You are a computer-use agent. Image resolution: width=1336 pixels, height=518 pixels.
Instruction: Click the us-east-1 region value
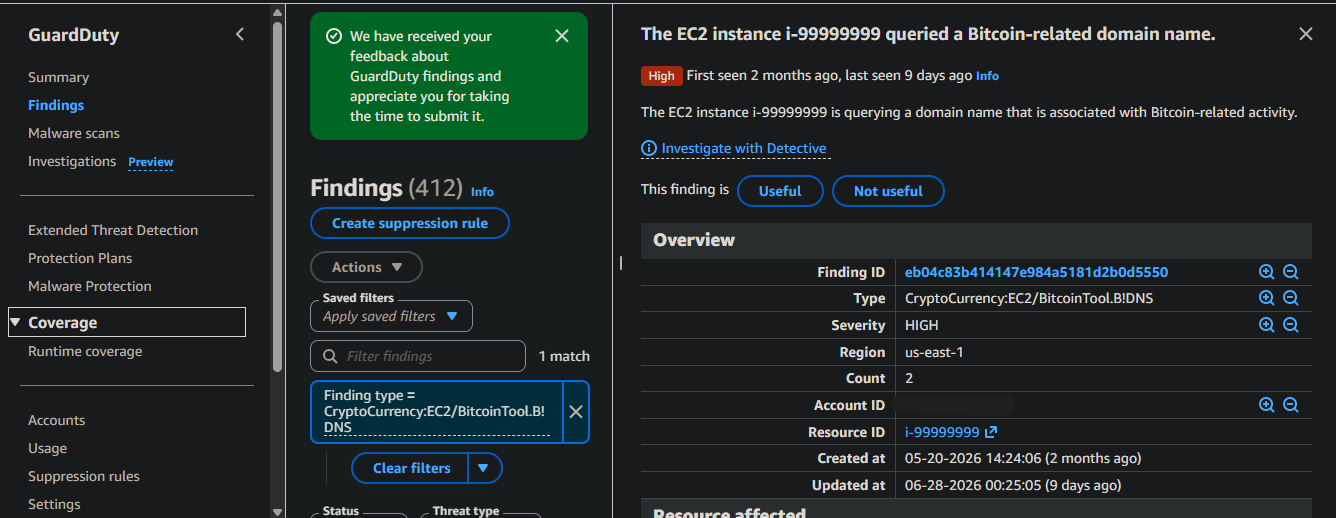click(934, 352)
